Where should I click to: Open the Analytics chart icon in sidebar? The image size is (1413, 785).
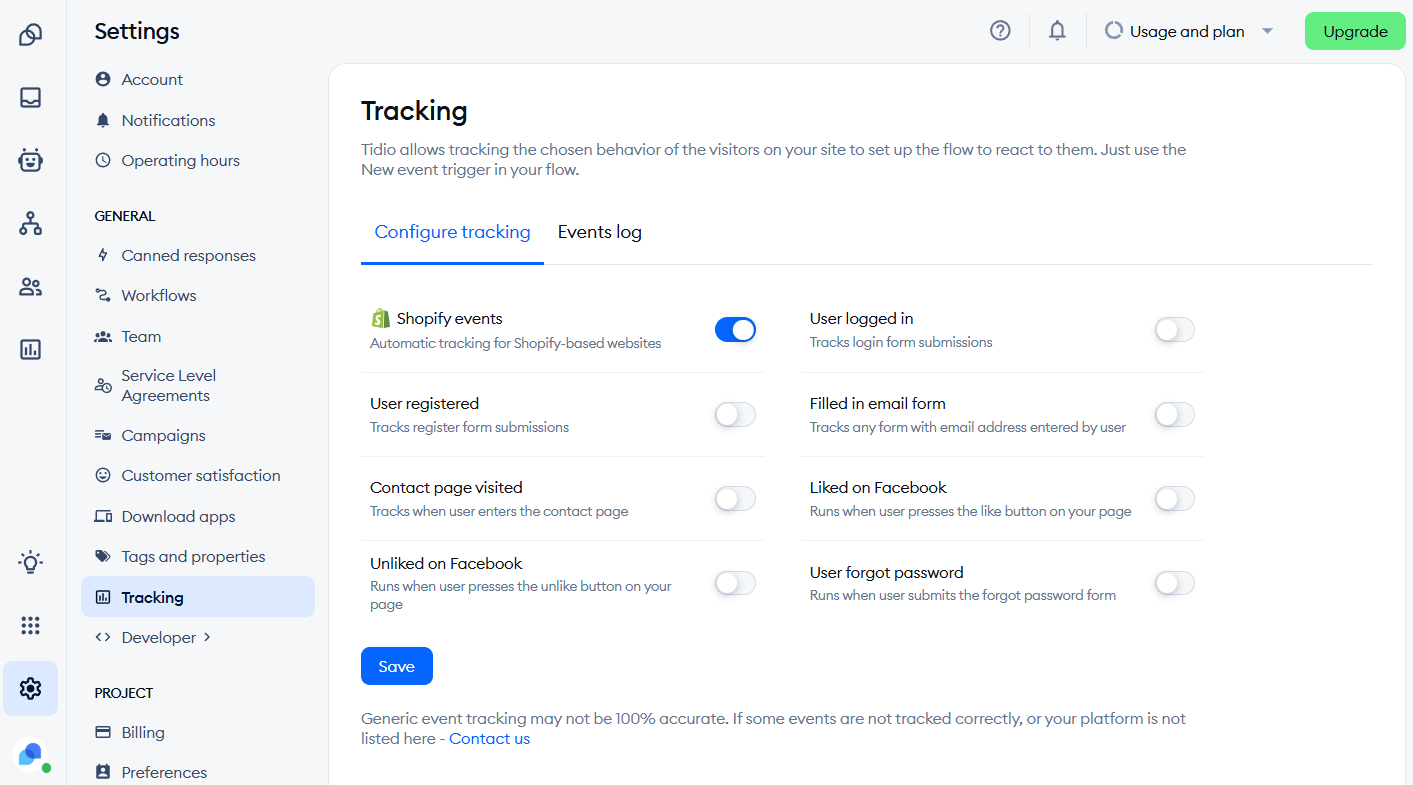pyautogui.click(x=30, y=349)
